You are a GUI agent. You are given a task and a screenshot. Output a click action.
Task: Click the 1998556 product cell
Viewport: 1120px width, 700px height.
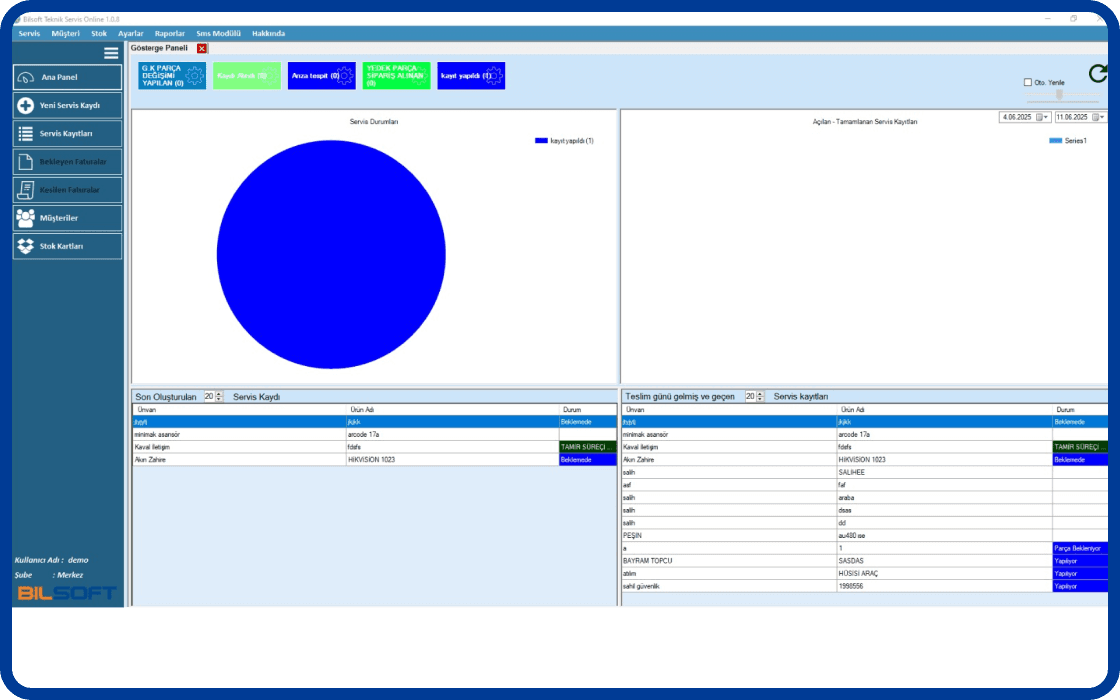(944, 586)
